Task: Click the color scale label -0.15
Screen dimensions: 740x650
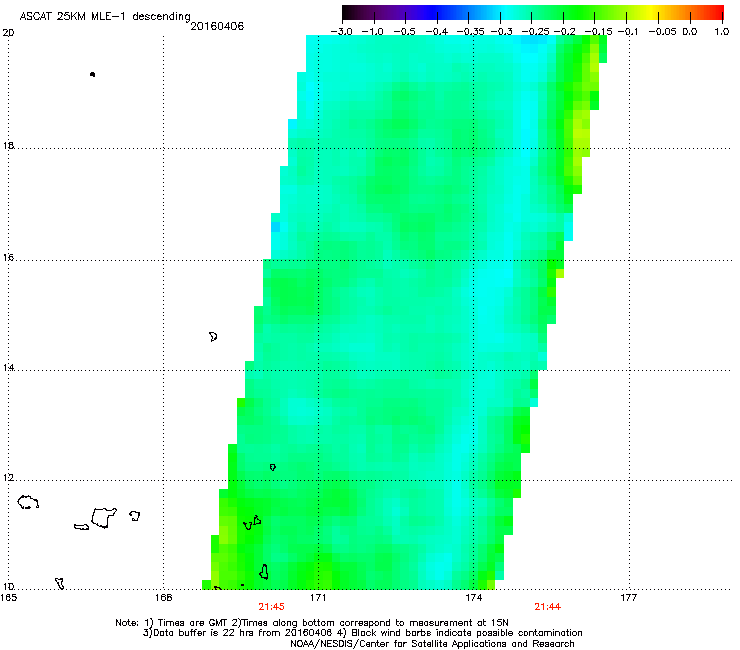Action: (599, 32)
